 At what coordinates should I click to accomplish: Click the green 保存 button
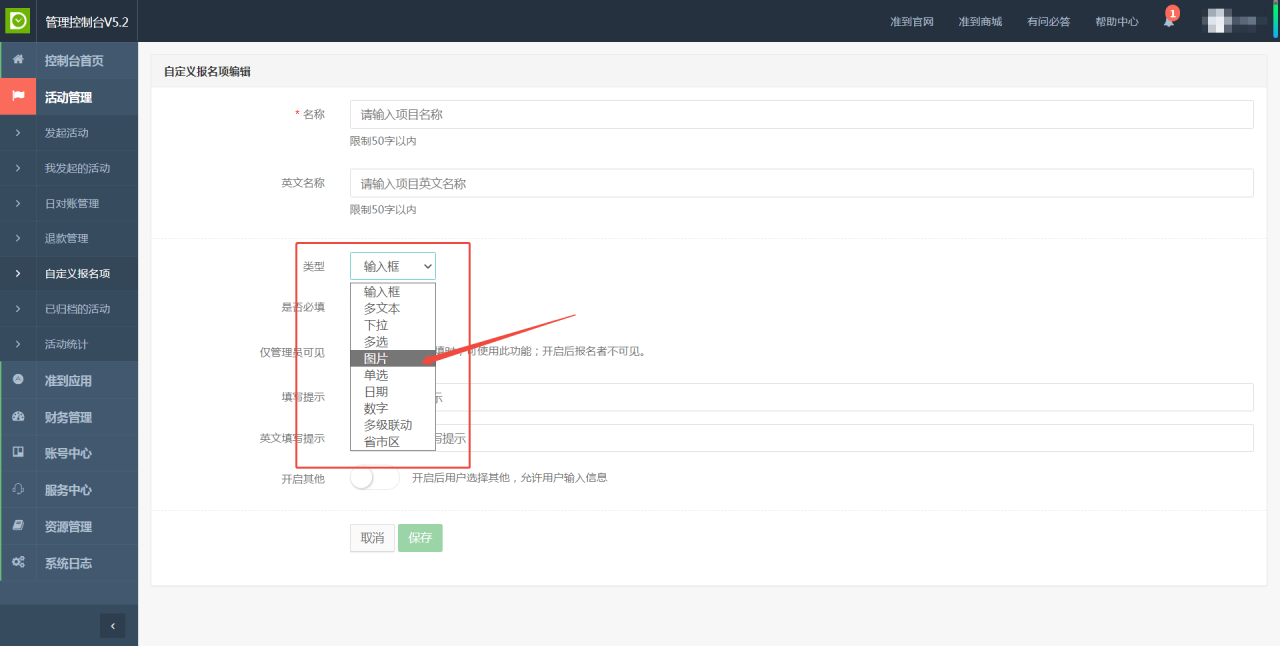pos(420,538)
